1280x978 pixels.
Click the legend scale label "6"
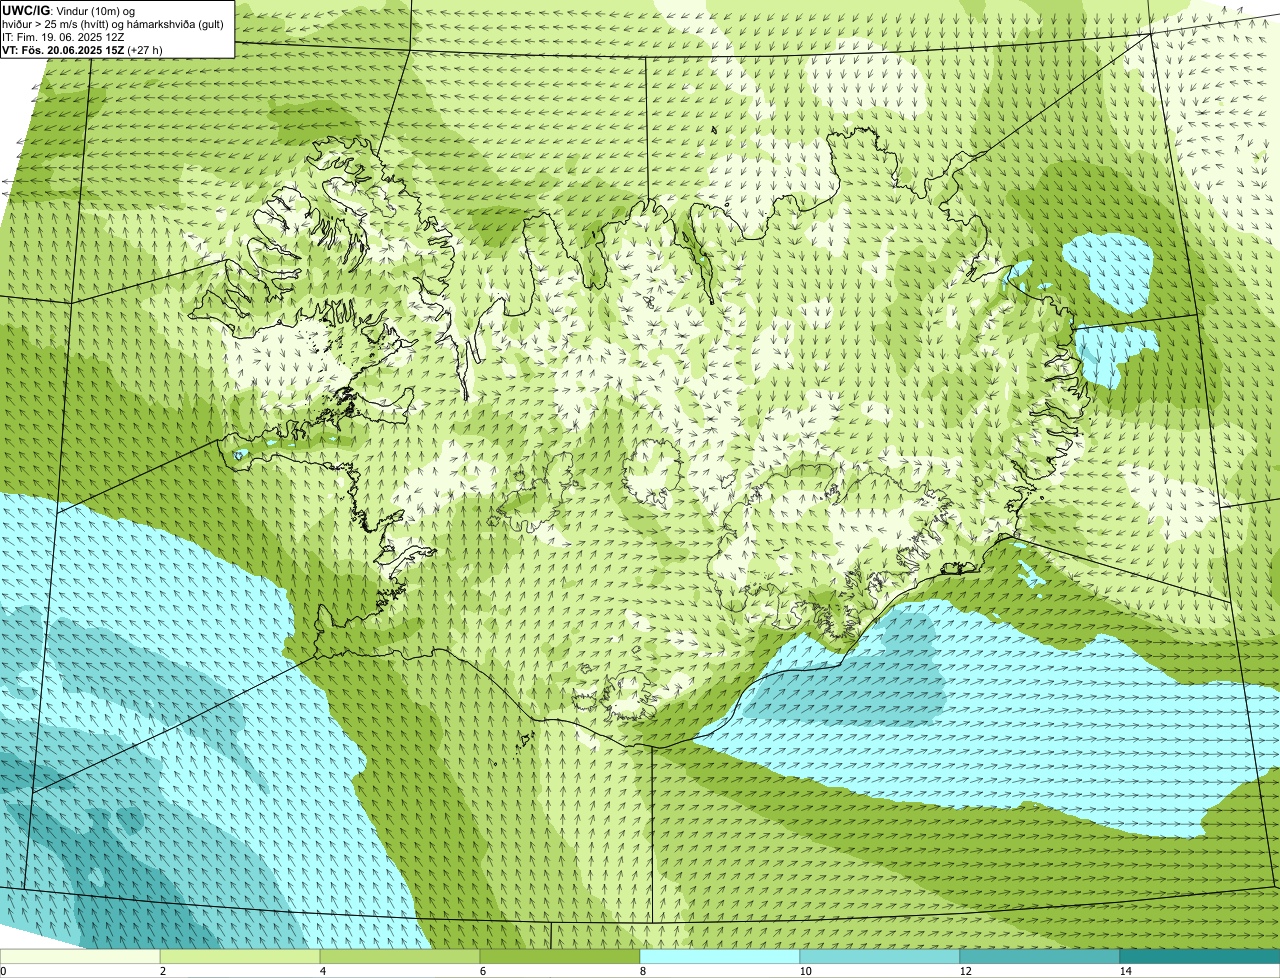pyautogui.click(x=482, y=971)
